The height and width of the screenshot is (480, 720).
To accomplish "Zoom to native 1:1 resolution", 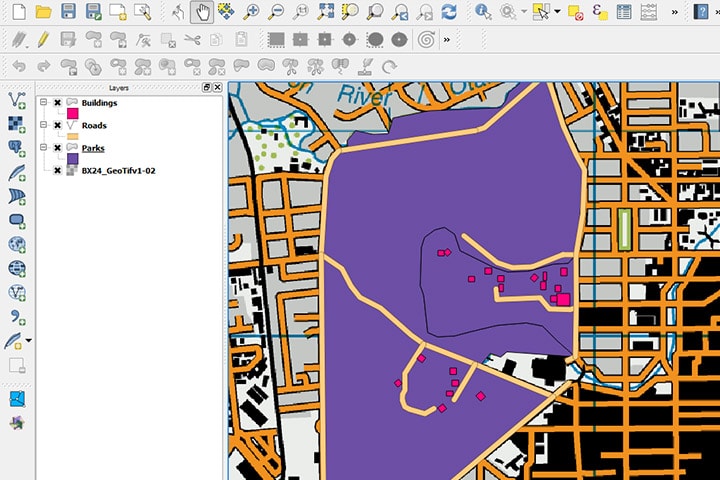I will [x=301, y=12].
